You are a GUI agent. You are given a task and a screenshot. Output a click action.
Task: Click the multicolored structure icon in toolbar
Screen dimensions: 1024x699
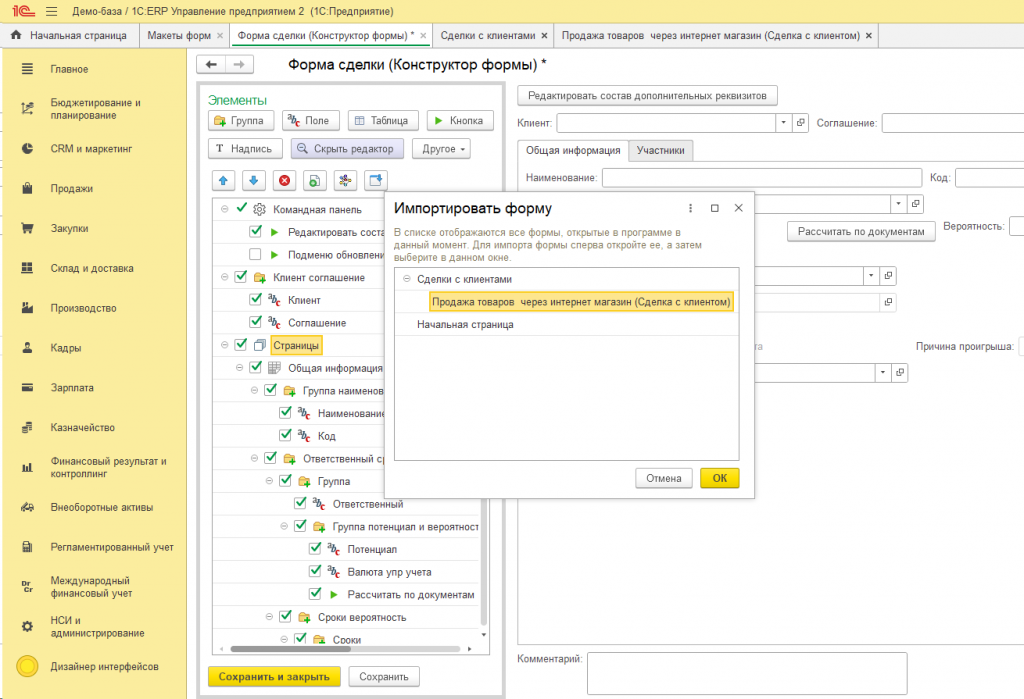point(345,180)
